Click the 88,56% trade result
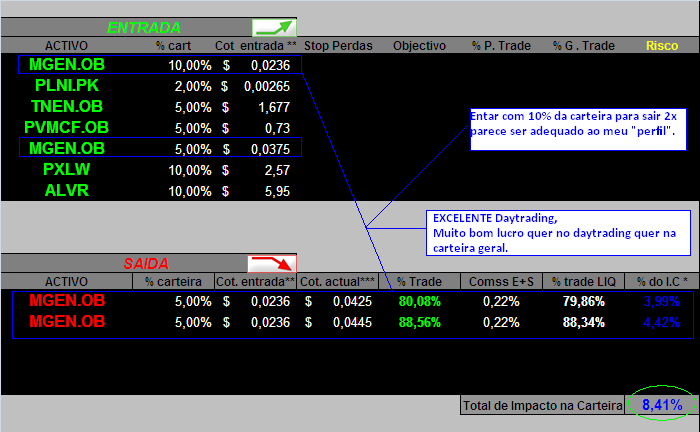Screen dimensions: 700x432 tap(420, 322)
